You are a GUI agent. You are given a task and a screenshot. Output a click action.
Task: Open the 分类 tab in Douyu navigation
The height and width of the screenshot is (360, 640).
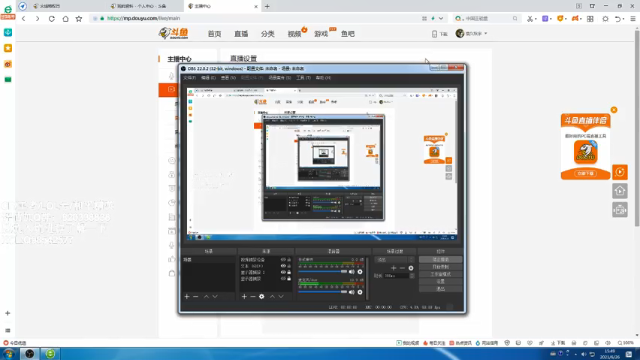(268, 34)
